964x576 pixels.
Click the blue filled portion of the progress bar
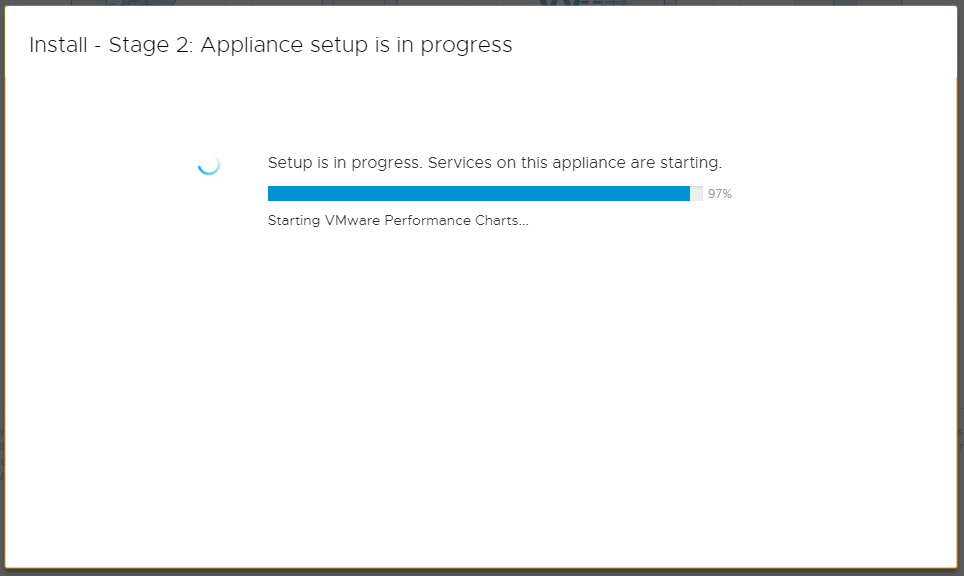coord(478,194)
